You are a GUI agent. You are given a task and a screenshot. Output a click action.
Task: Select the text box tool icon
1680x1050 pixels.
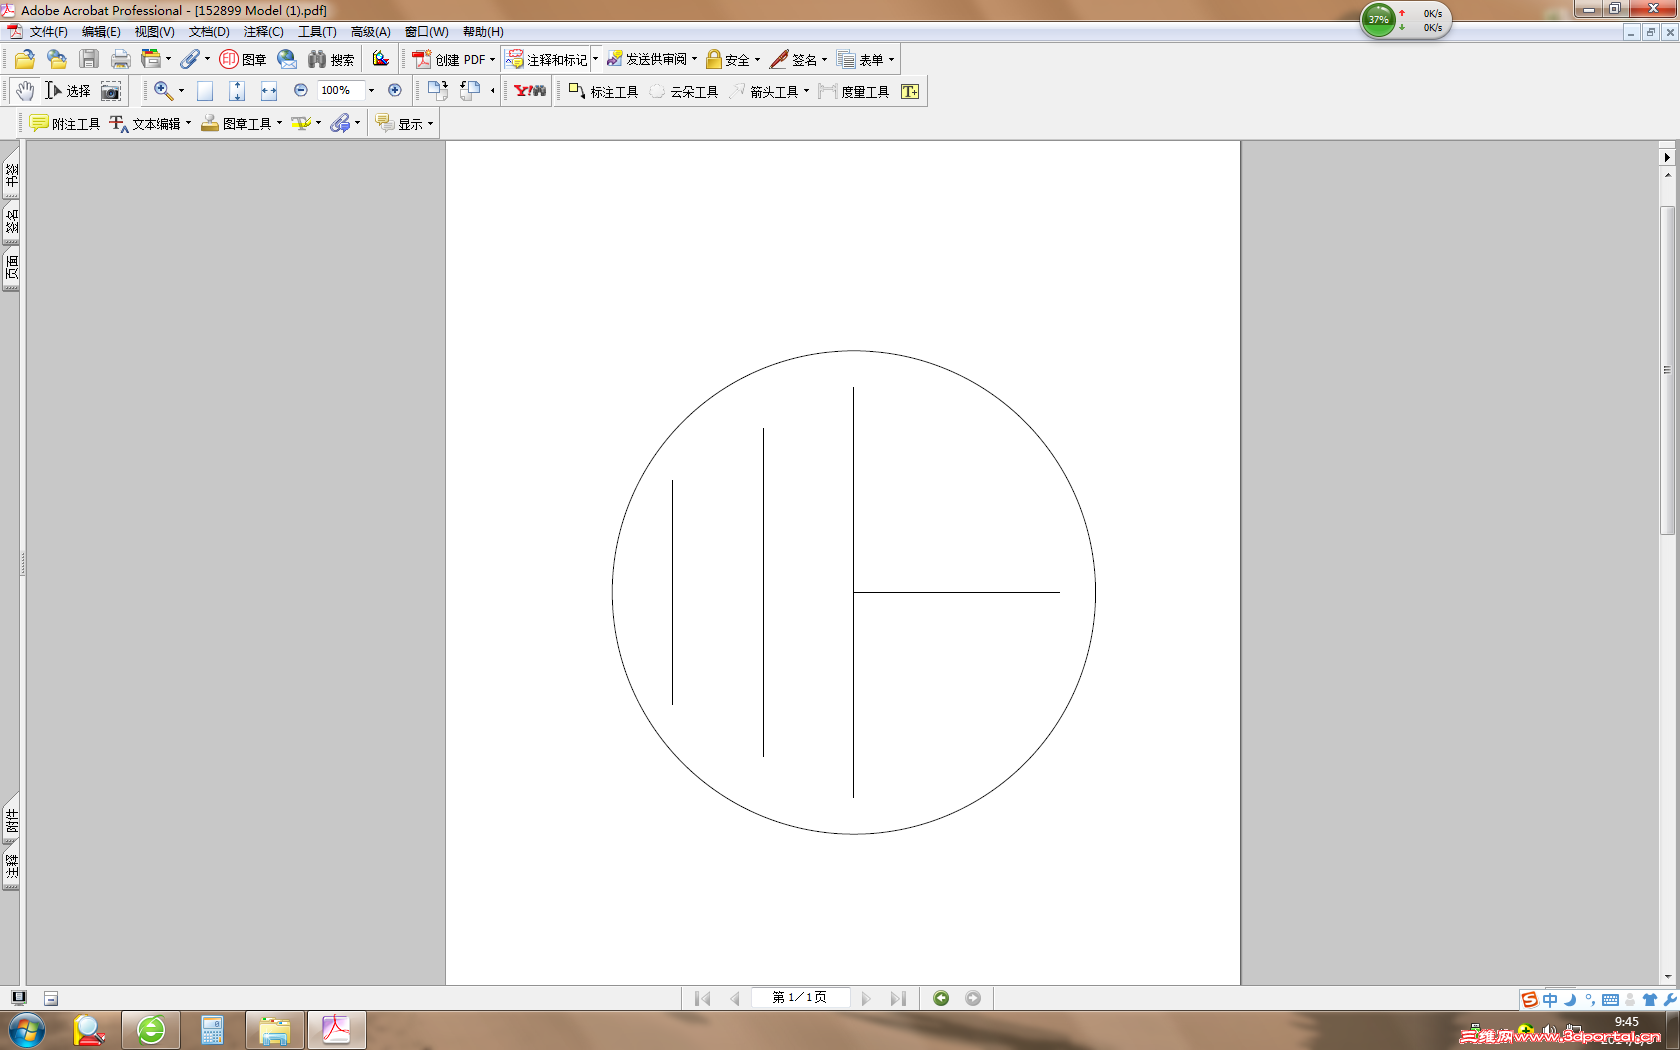tap(910, 91)
